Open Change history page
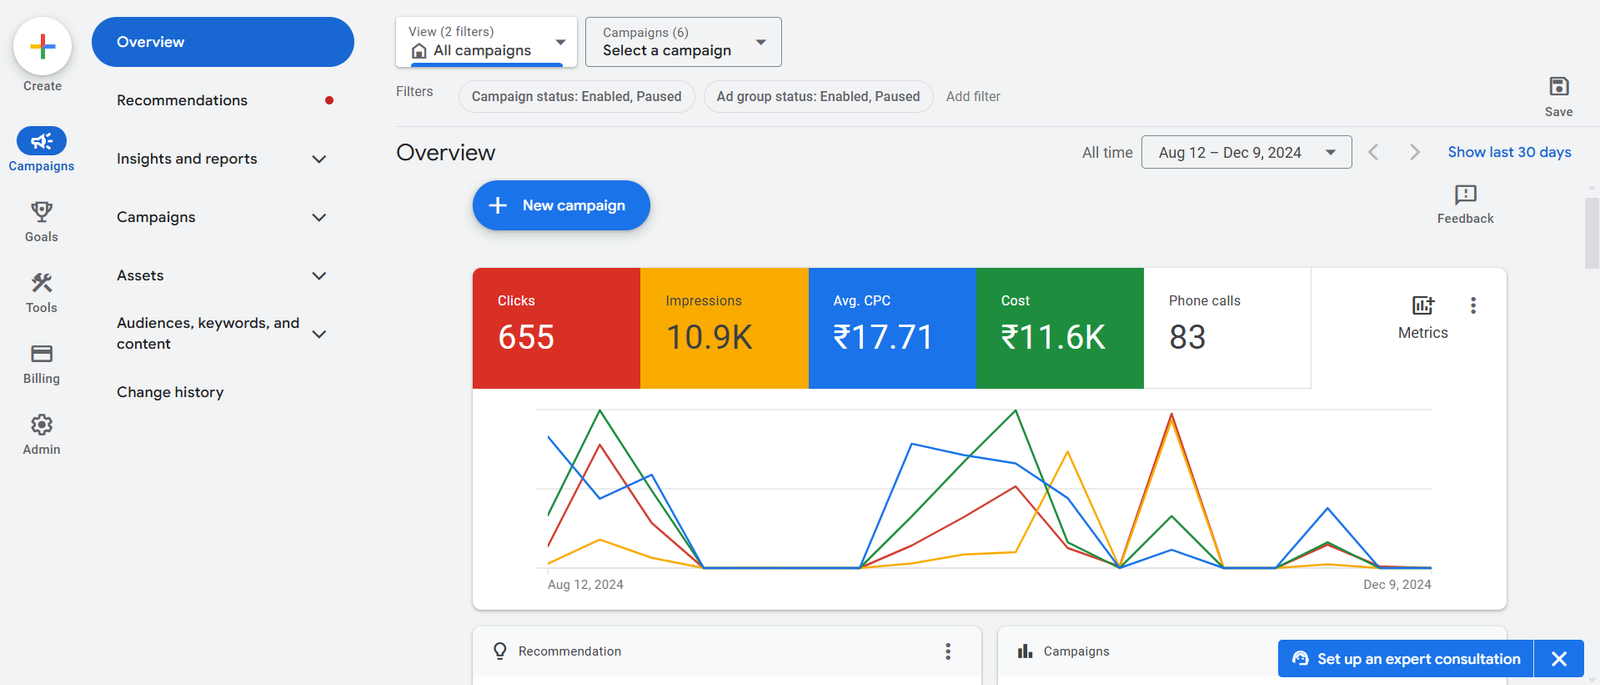The image size is (1600, 685). point(170,392)
